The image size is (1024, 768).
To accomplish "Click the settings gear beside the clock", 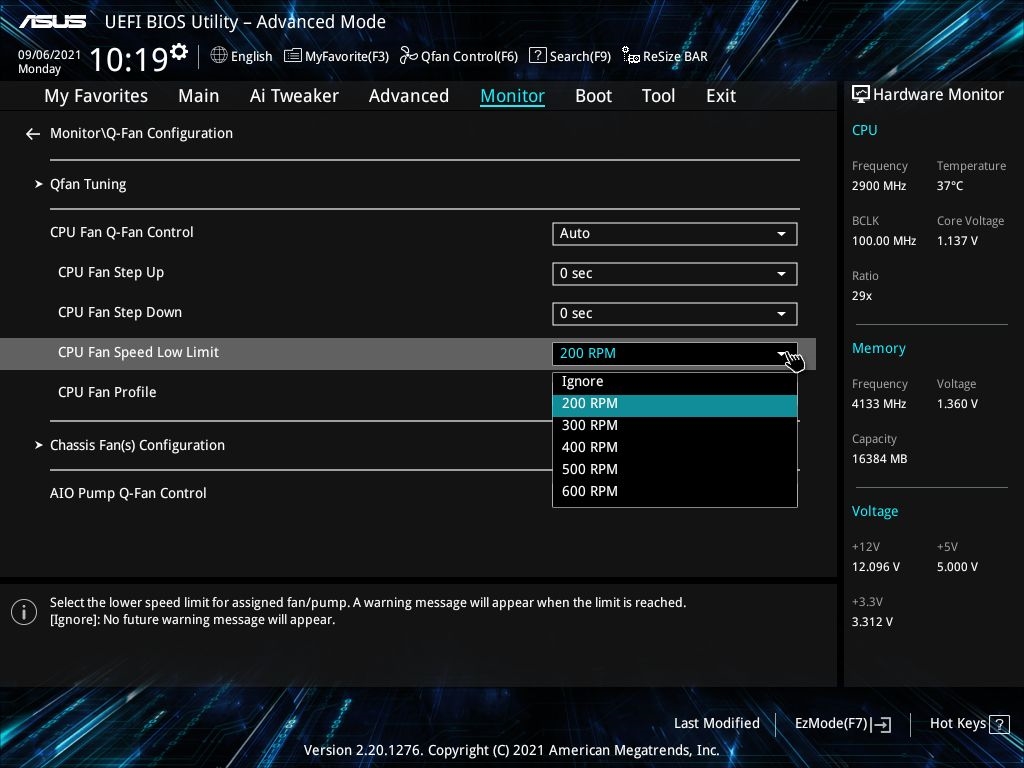I will (x=179, y=52).
